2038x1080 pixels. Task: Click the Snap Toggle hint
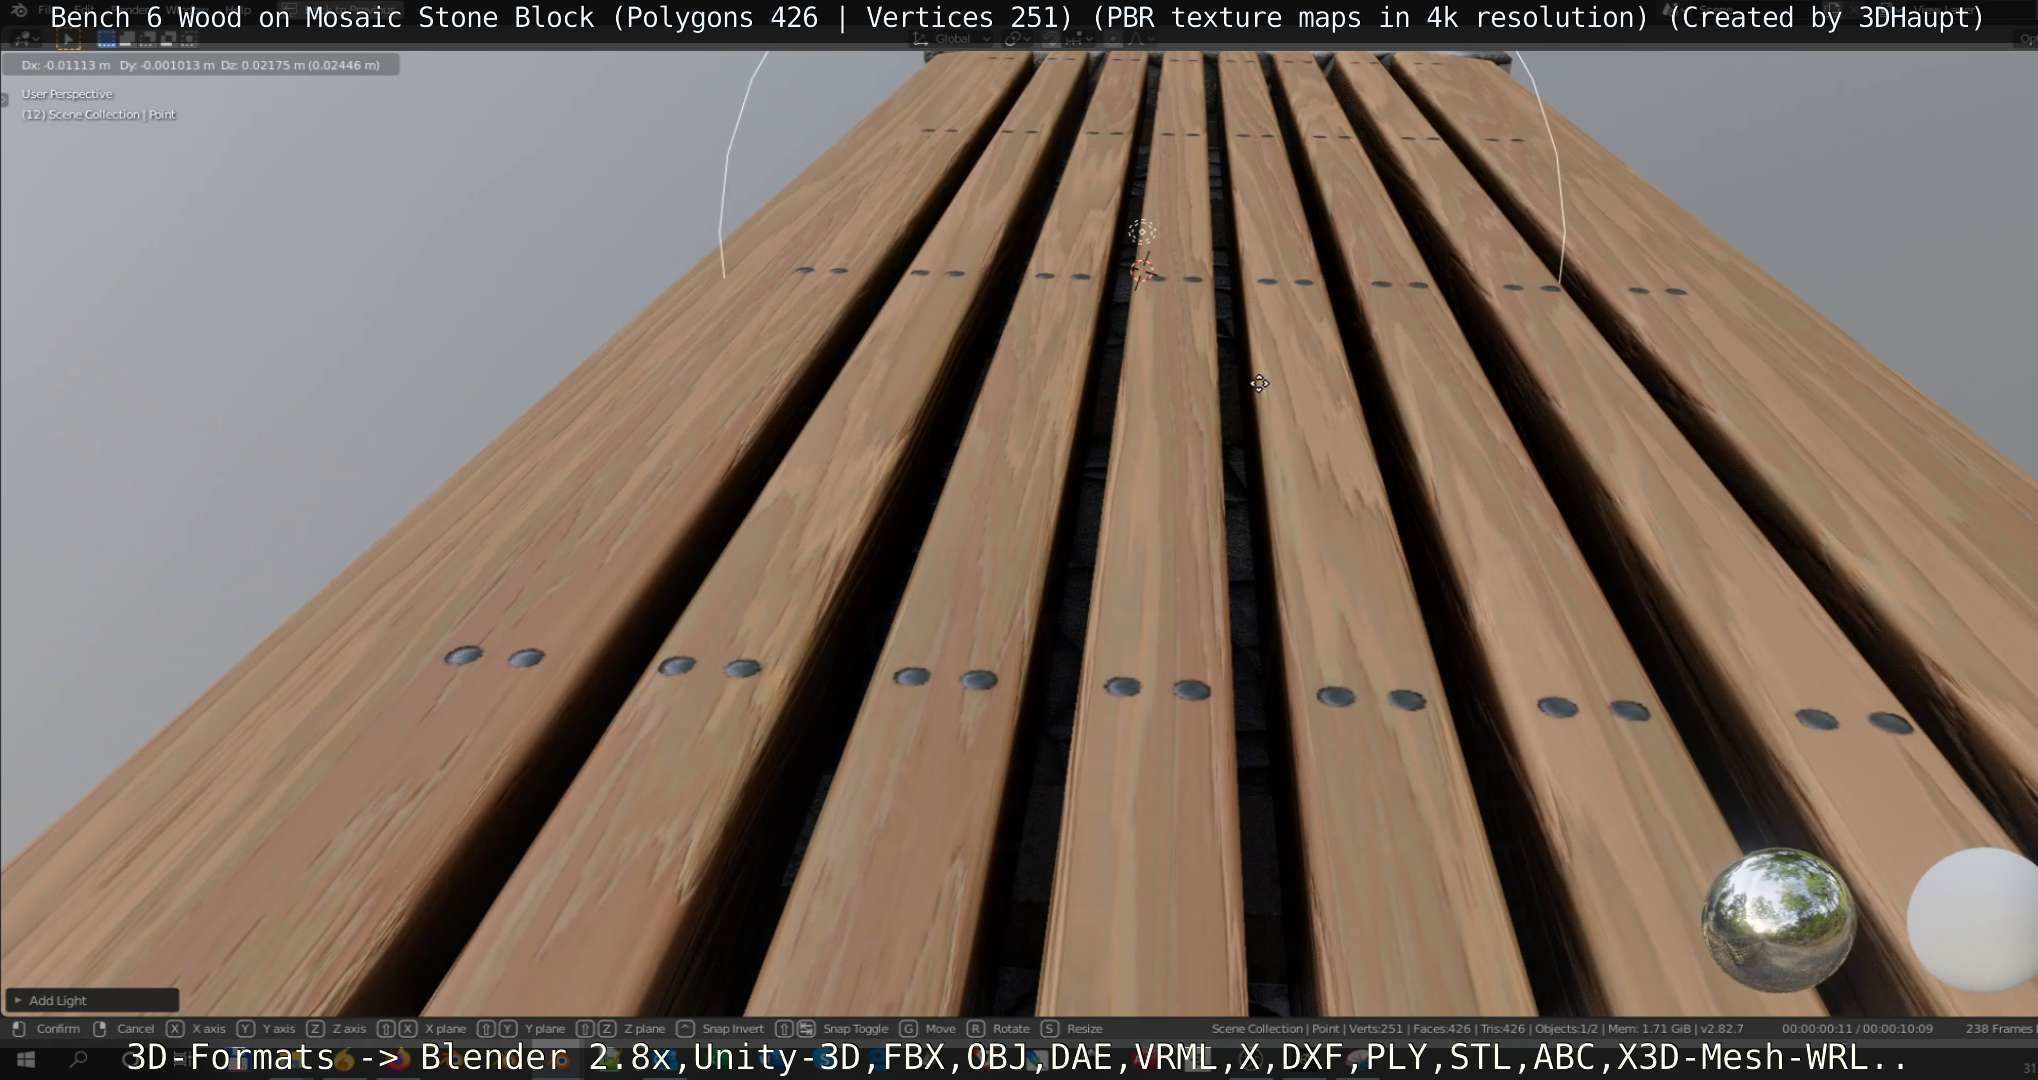854,1028
